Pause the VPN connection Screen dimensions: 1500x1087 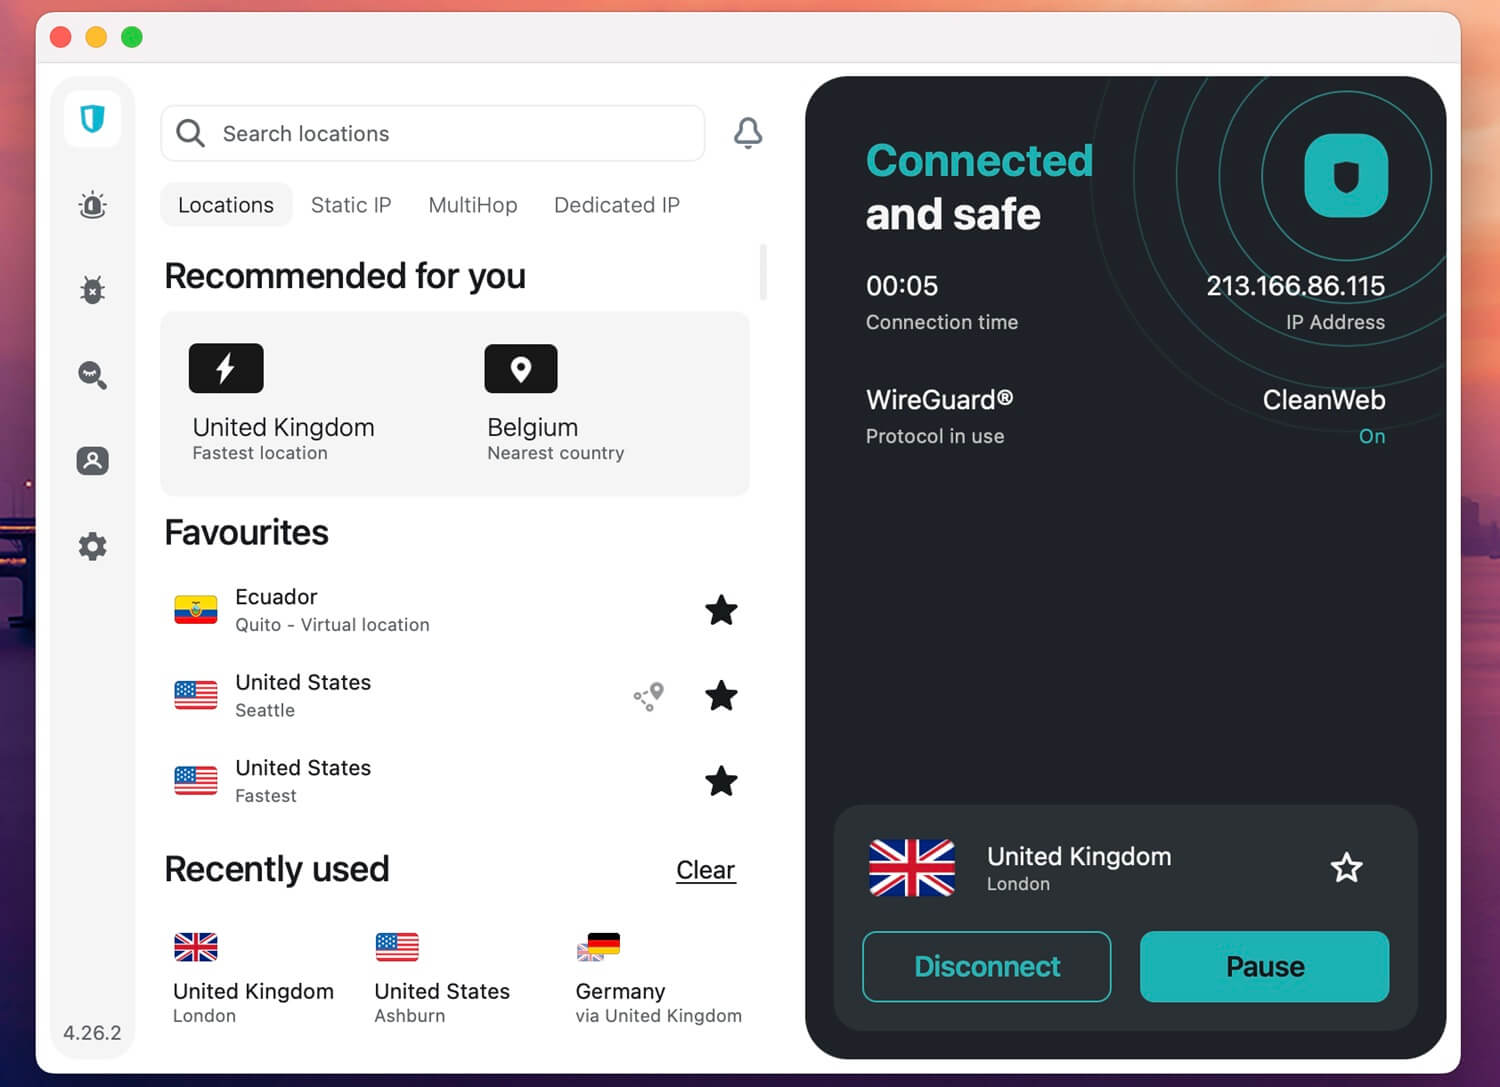tap(1264, 966)
